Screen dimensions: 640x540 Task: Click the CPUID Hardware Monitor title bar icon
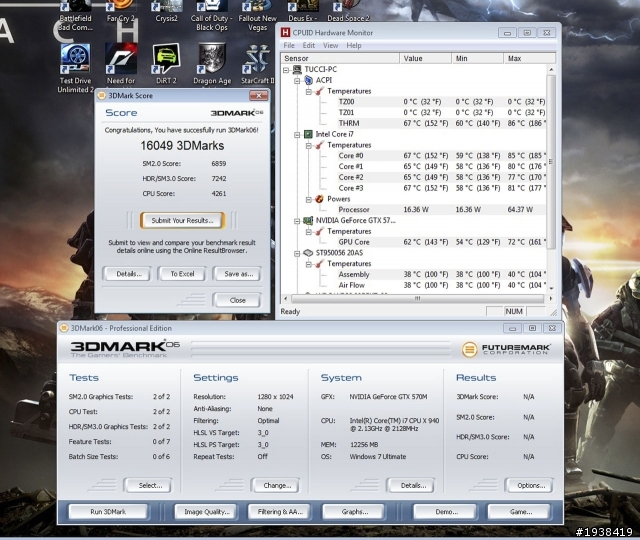[285, 32]
